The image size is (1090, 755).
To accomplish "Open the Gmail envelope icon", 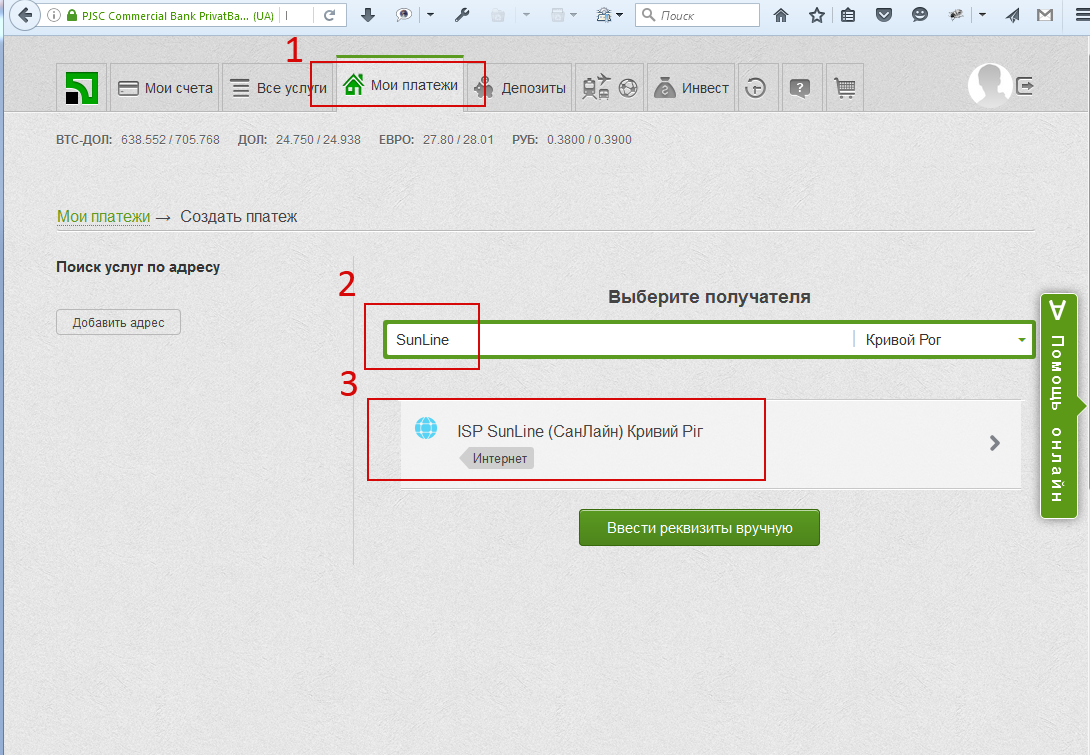I will tap(1045, 15).
